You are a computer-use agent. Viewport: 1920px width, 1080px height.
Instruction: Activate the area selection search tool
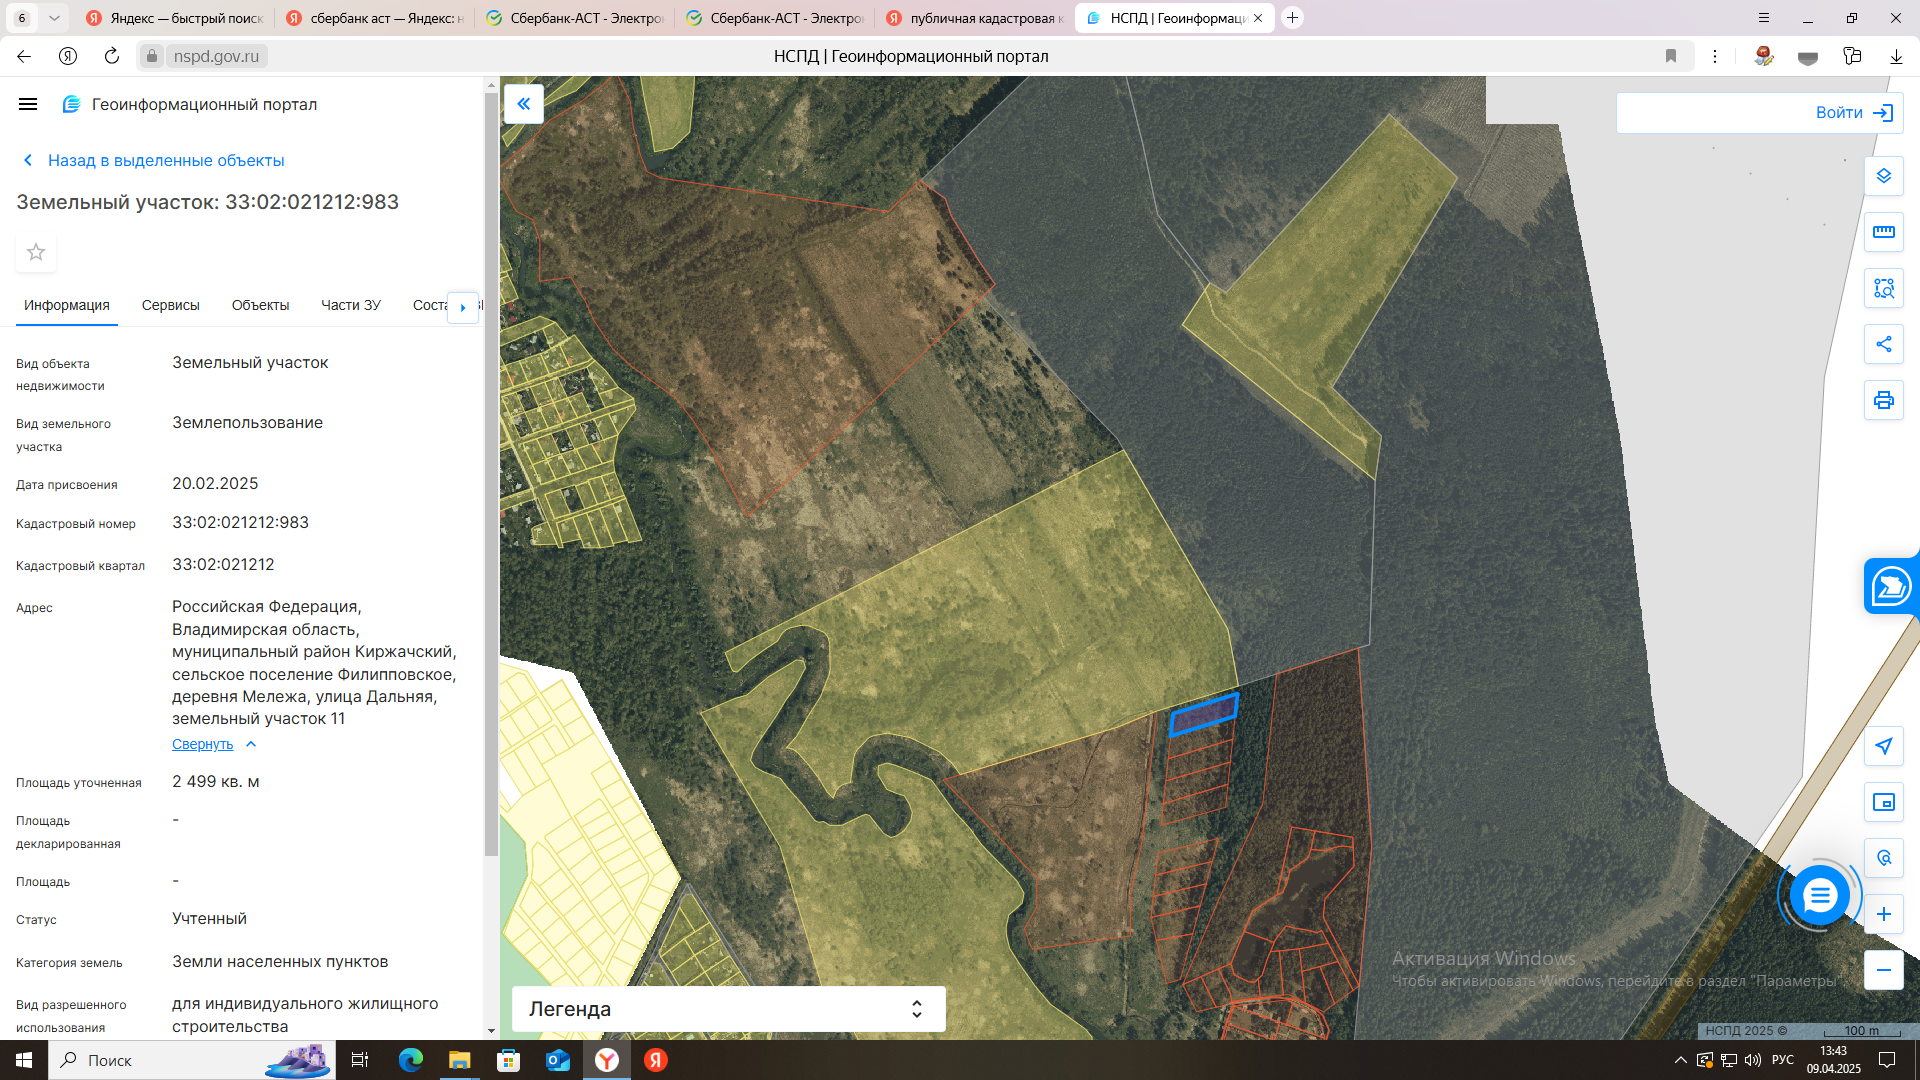(1883, 288)
